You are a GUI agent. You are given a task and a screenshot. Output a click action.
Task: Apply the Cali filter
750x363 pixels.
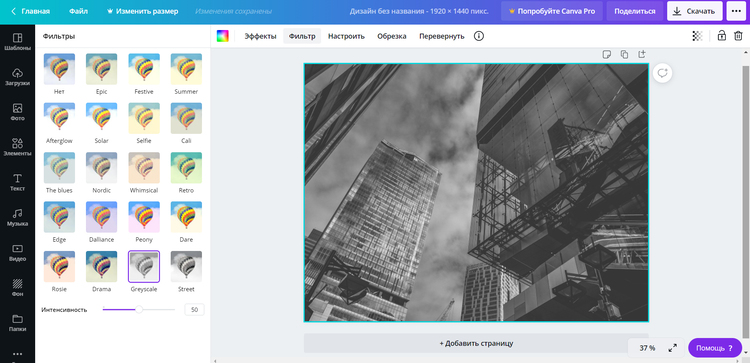(x=186, y=118)
